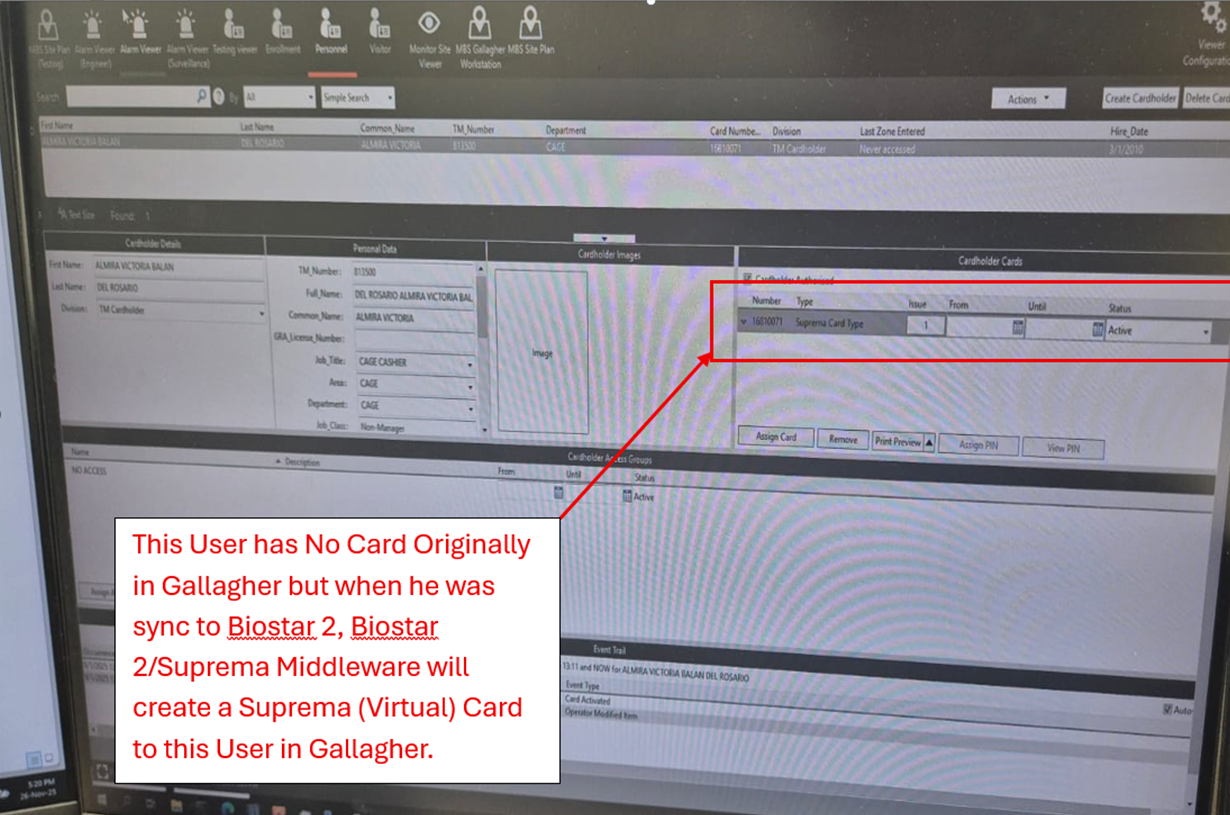The image size is (1230, 815).
Task: Open the Division TM Cardholder dropdown
Action: coord(179,311)
